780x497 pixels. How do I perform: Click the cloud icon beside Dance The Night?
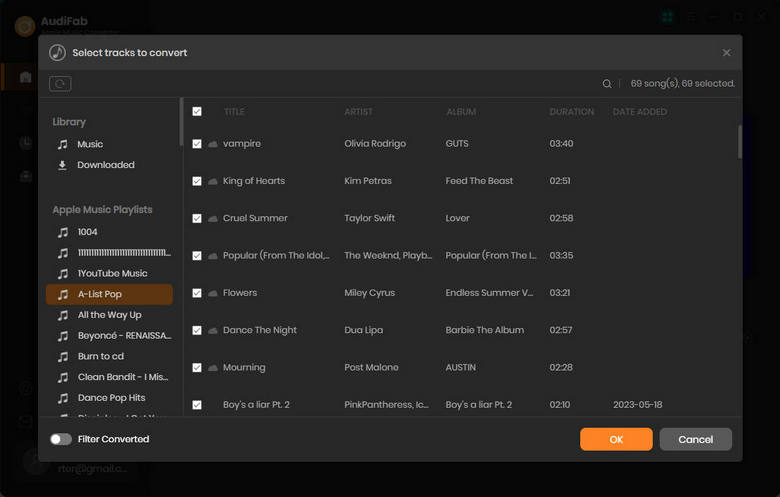coord(213,330)
